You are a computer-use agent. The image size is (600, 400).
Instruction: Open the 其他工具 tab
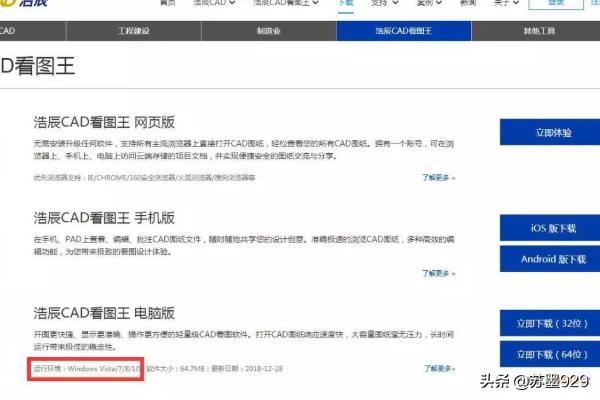539,31
